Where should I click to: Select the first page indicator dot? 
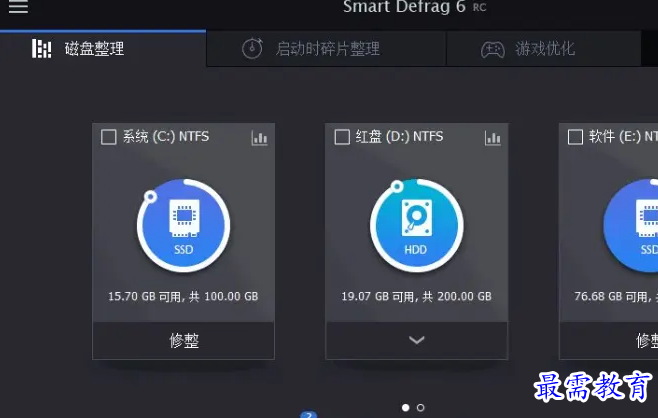pyautogui.click(x=405, y=408)
